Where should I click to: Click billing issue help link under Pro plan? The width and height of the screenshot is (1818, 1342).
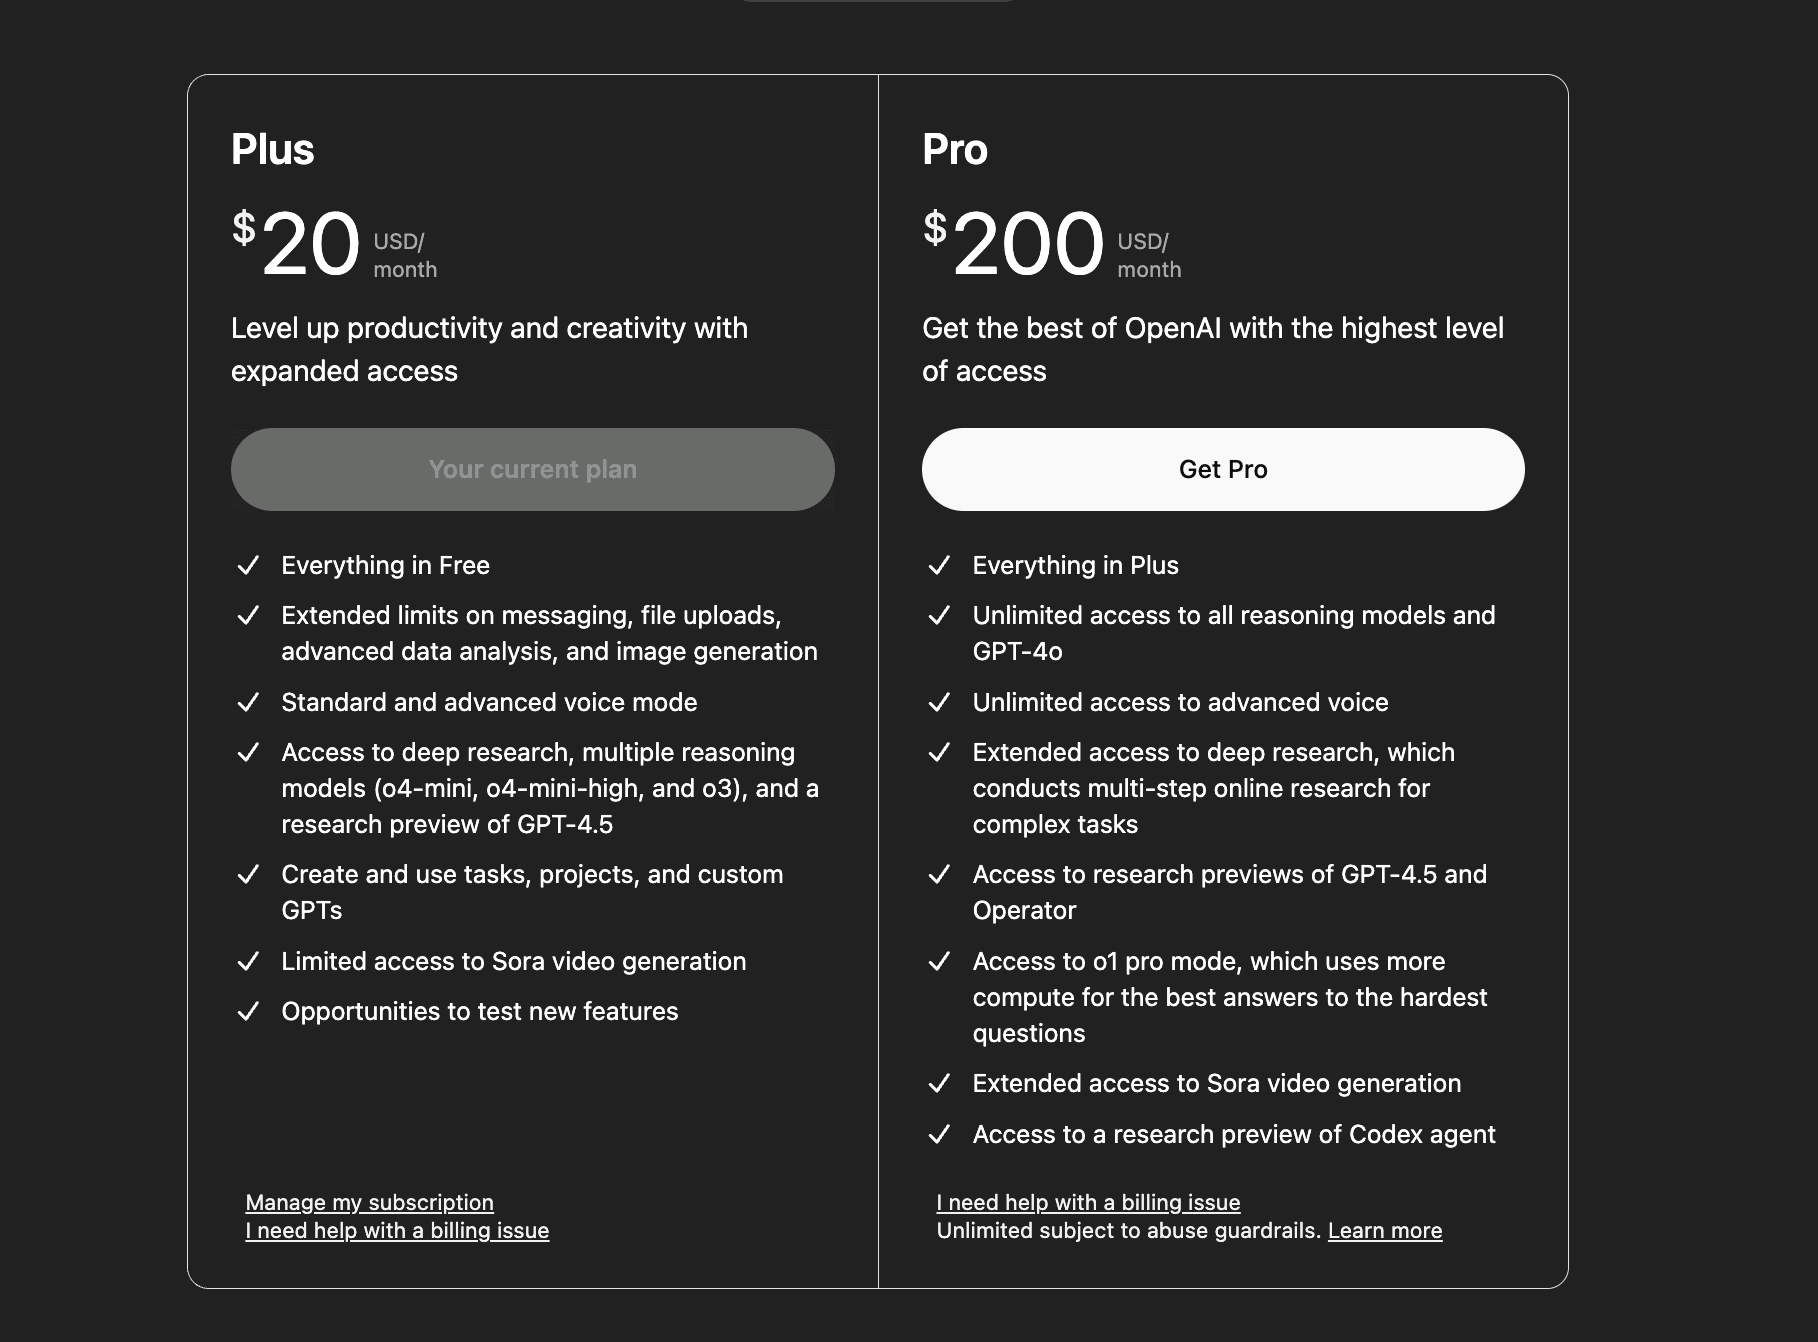pyautogui.click(x=1088, y=1202)
